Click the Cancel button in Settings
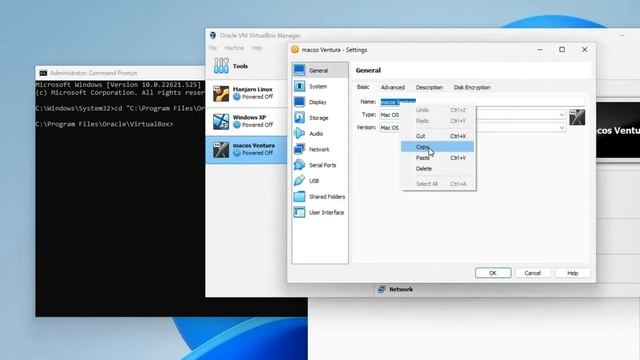The image size is (640, 360). click(533, 273)
